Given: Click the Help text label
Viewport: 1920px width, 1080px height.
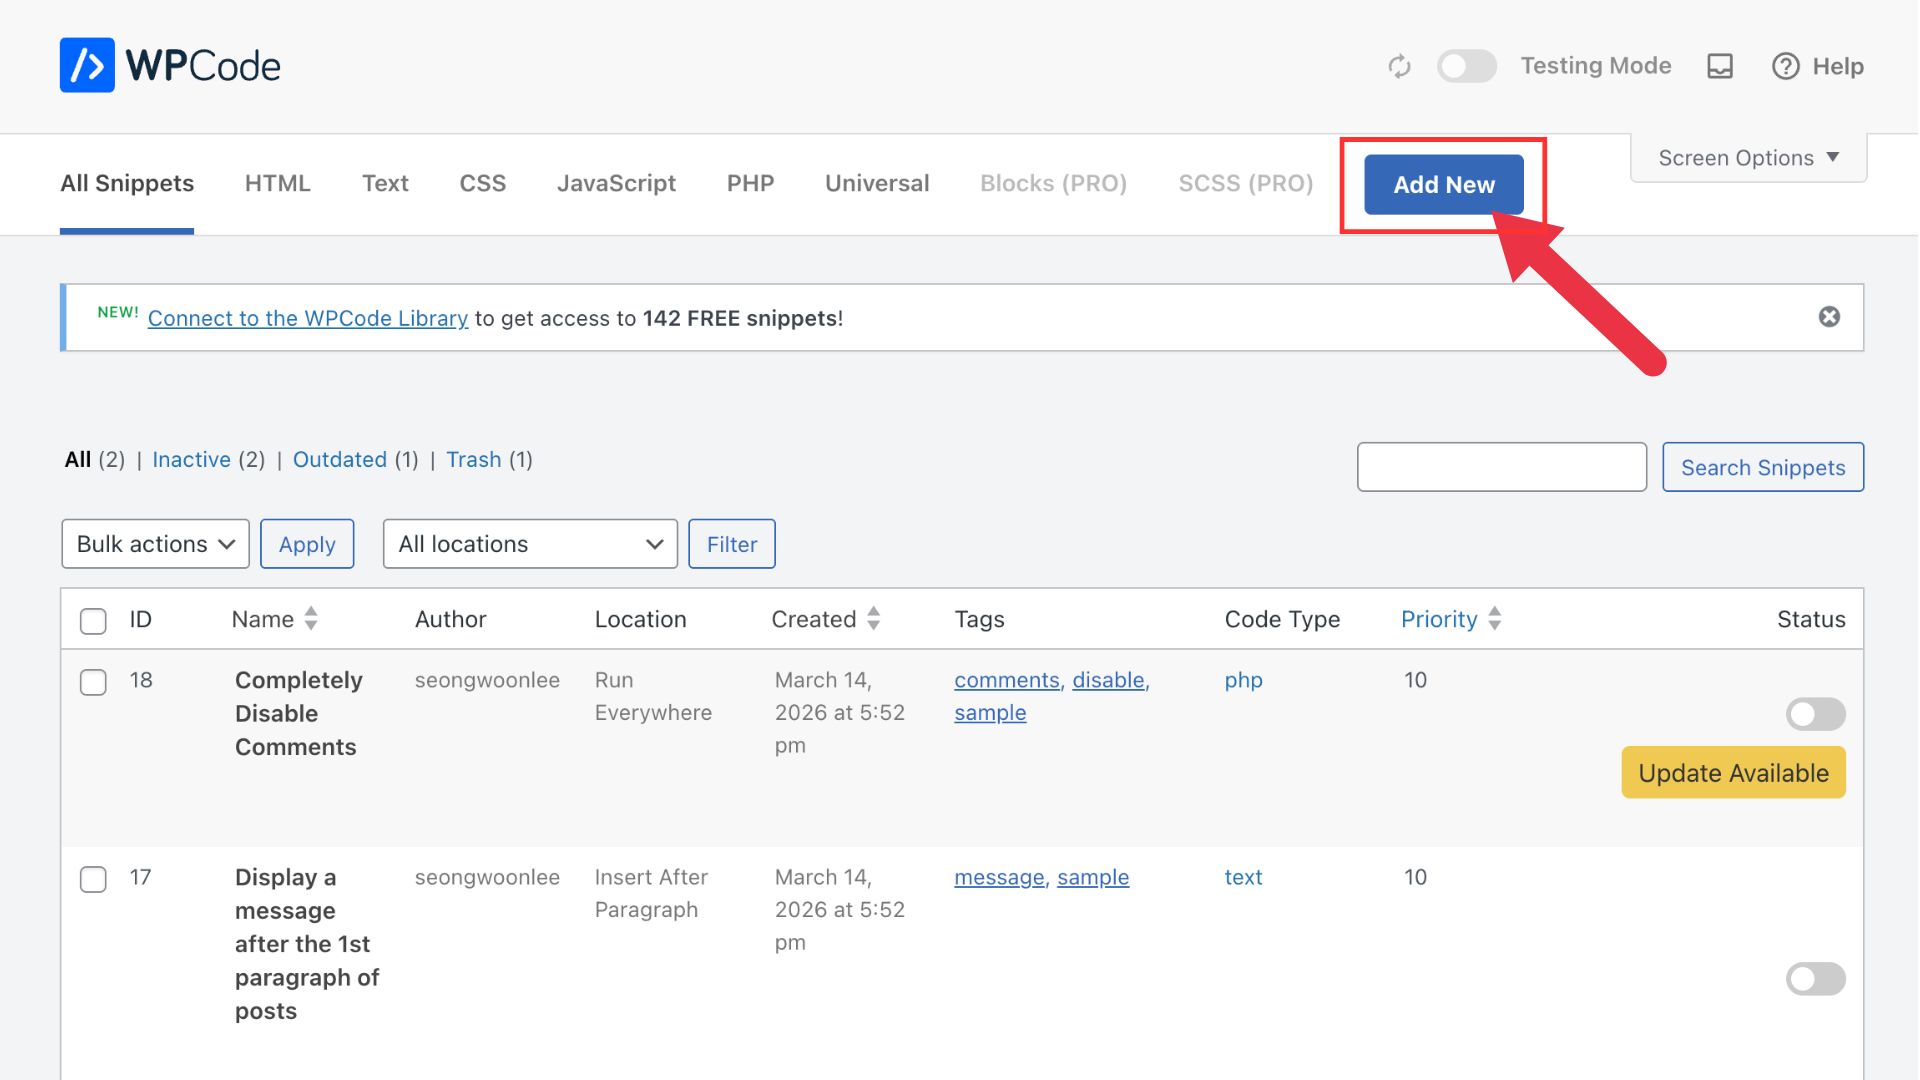Looking at the screenshot, I should (x=1838, y=66).
